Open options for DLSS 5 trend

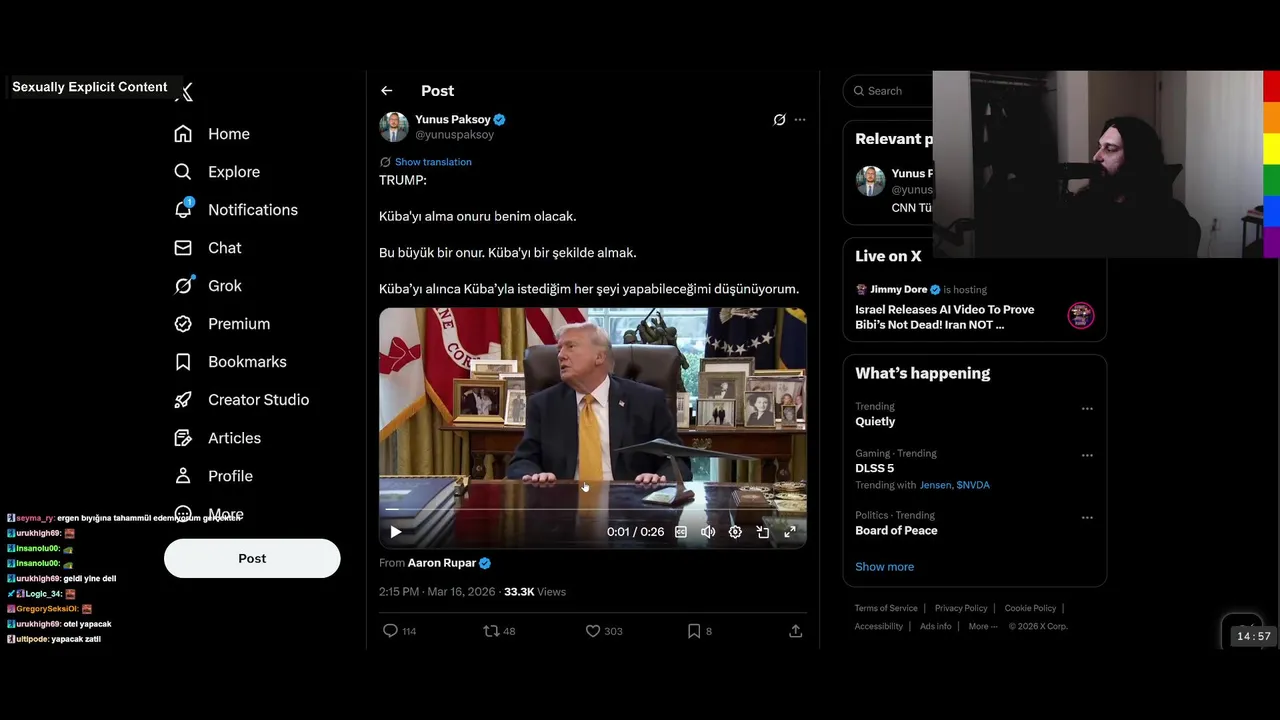click(x=1087, y=456)
